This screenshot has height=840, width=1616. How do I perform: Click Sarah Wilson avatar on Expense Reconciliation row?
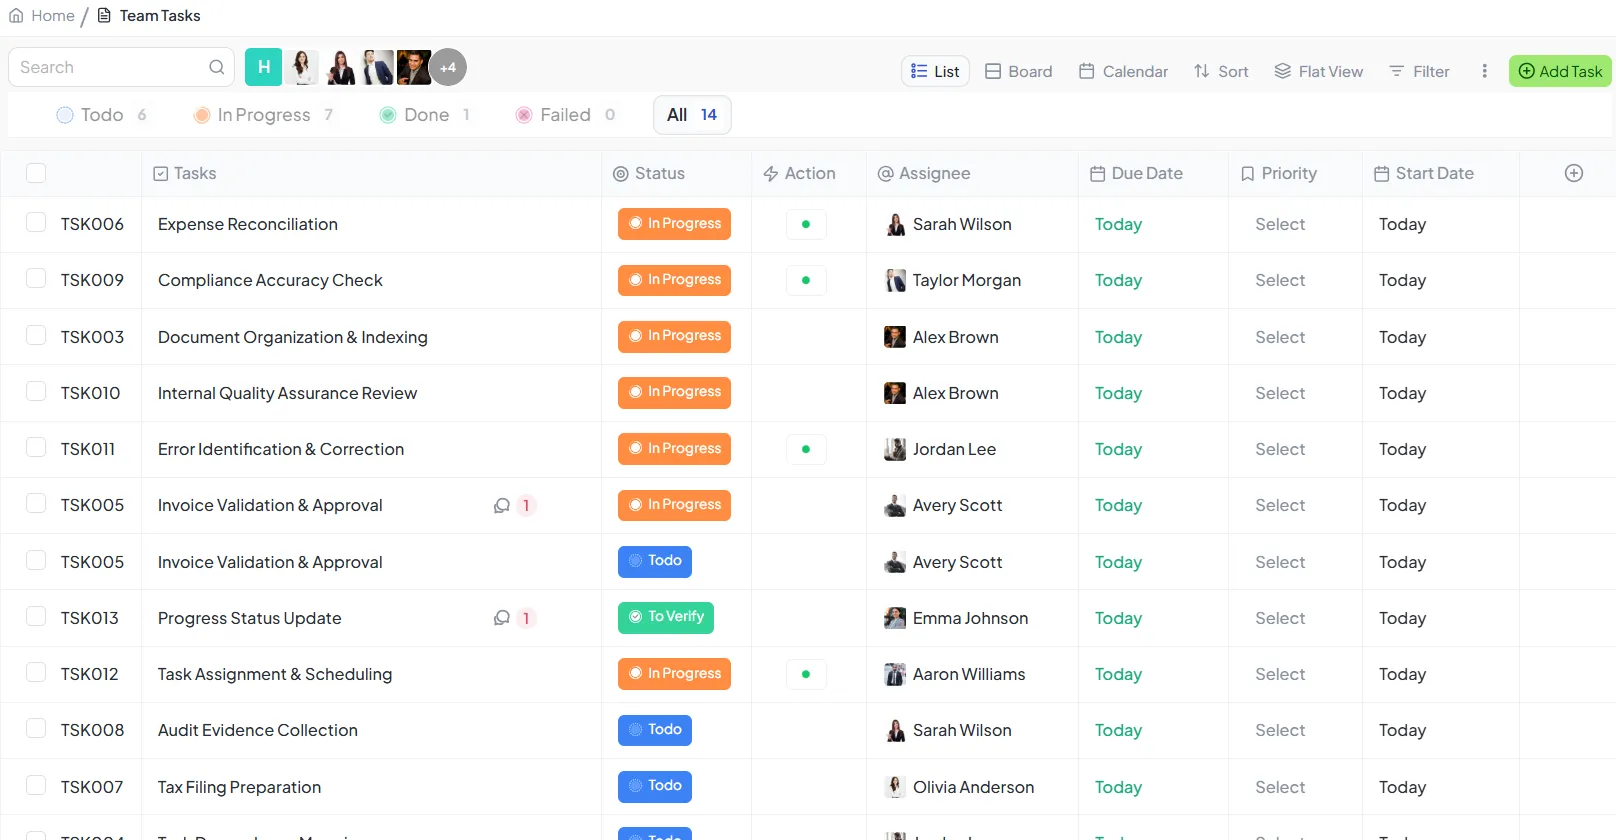point(895,225)
